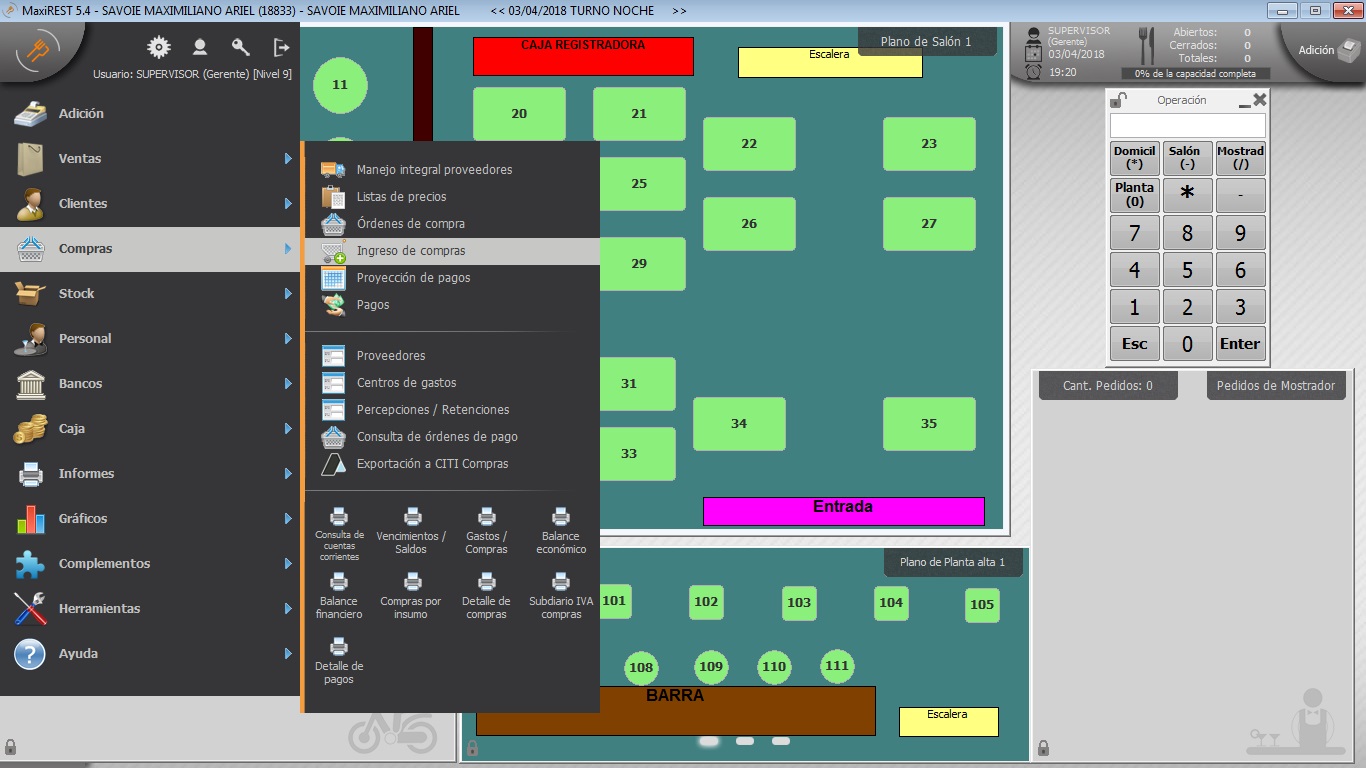The height and width of the screenshot is (768, 1366).
Task: Select Ingreso de compras menu entry
Action: click(x=411, y=251)
